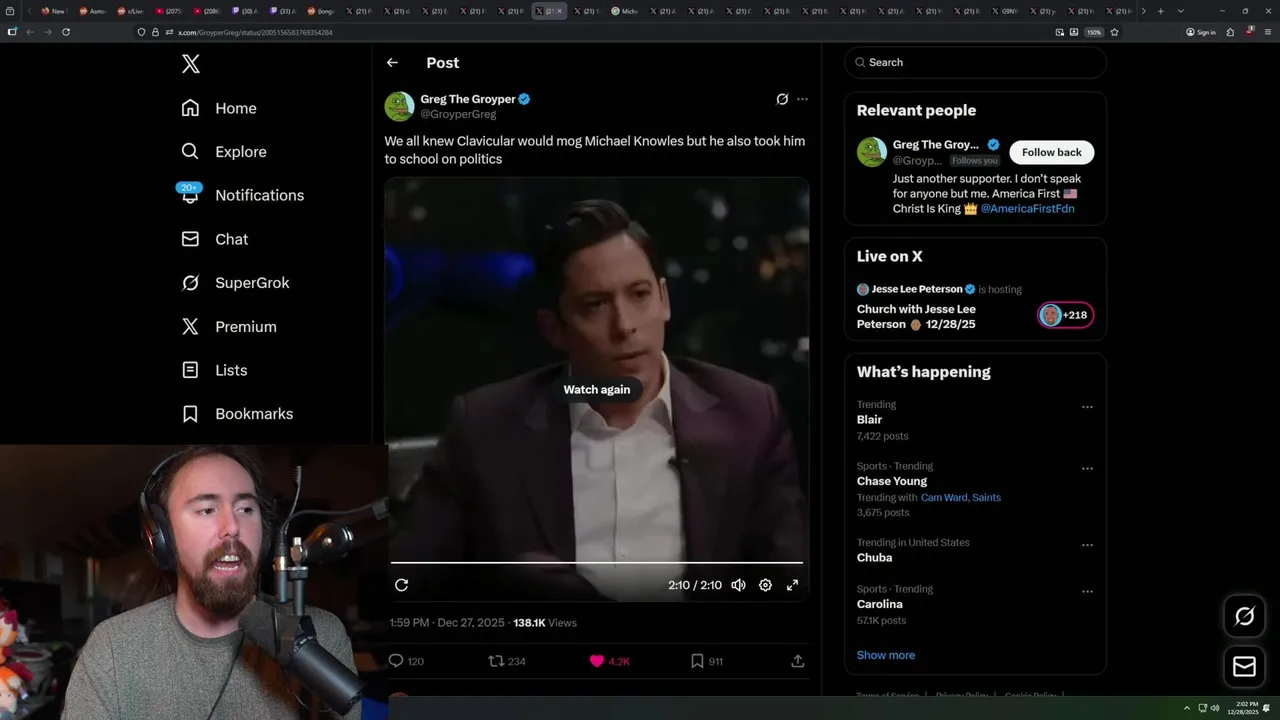The width and height of the screenshot is (1280, 720).
Task: Open the @AmericaFirstFdn link
Action: point(1027,209)
